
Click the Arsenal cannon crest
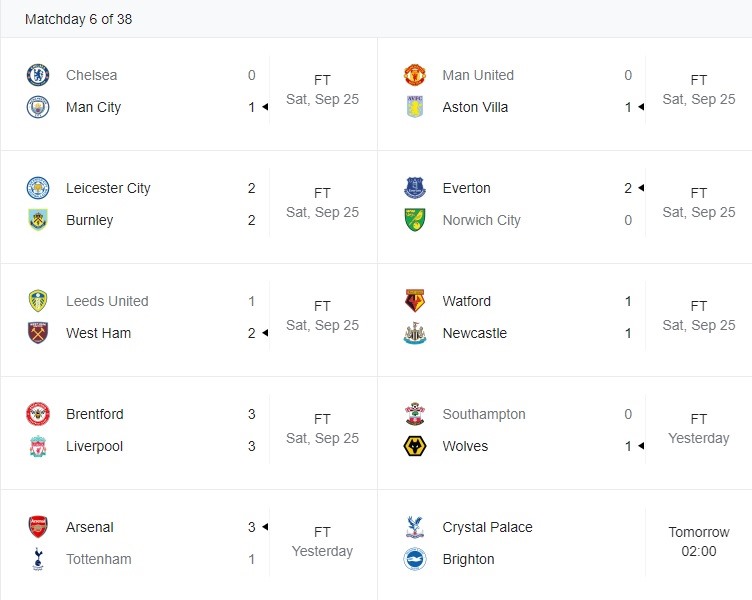pos(38,527)
